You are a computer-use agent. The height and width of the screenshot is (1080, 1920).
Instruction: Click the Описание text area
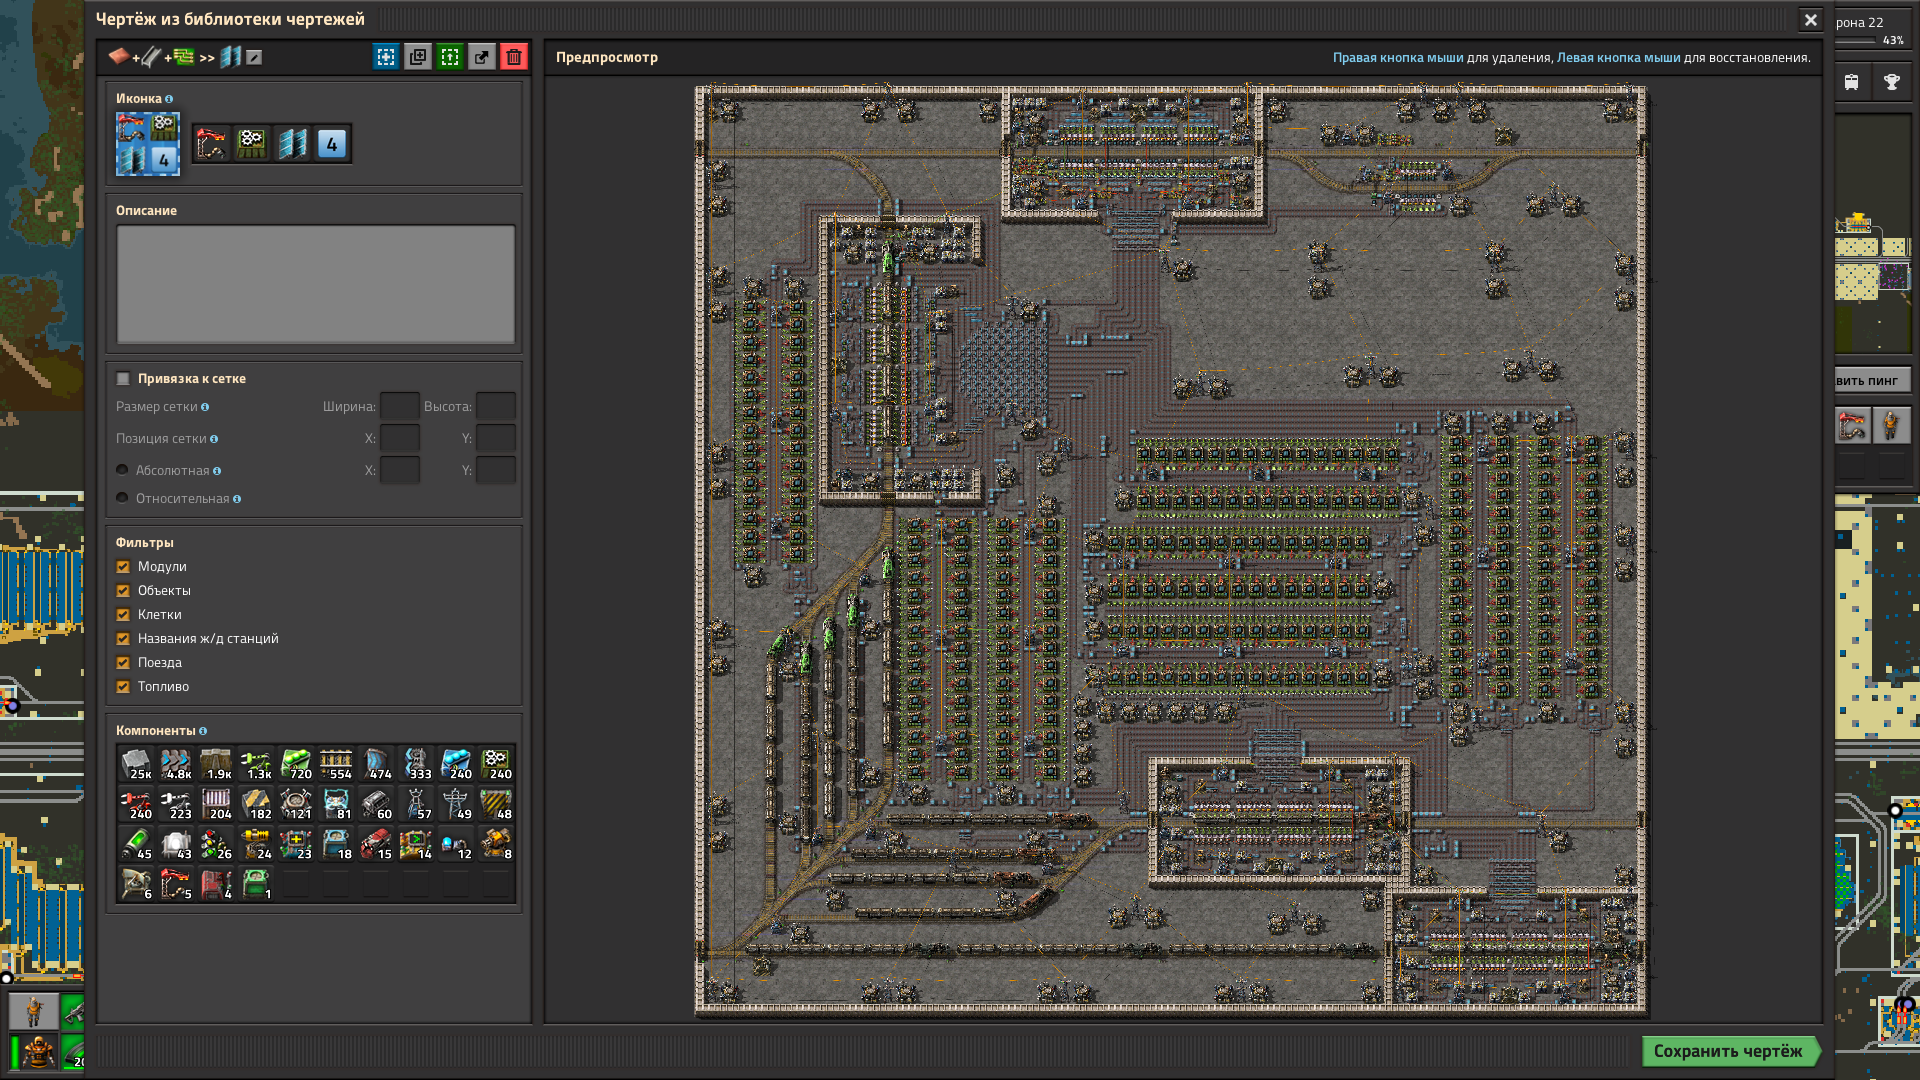click(x=316, y=284)
